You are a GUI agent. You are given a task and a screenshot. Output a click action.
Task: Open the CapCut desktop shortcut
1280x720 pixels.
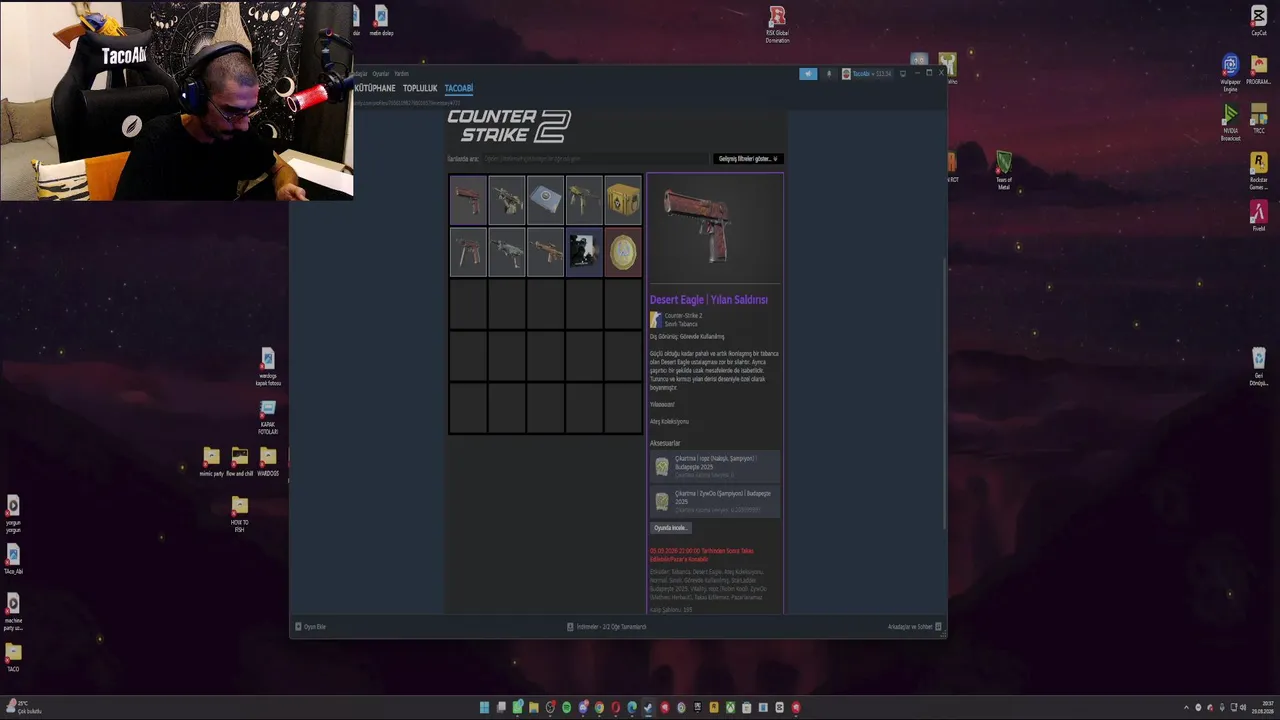click(x=1259, y=20)
